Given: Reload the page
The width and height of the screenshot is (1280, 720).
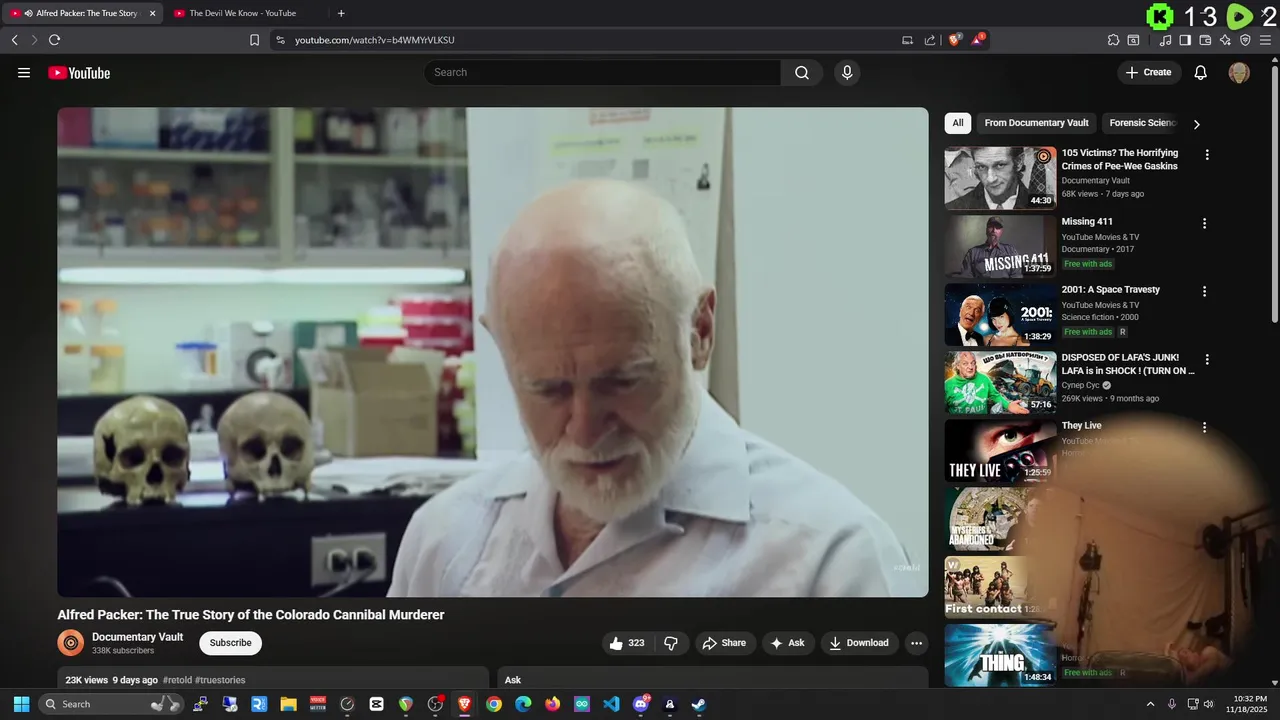Looking at the screenshot, I should click(54, 40).
